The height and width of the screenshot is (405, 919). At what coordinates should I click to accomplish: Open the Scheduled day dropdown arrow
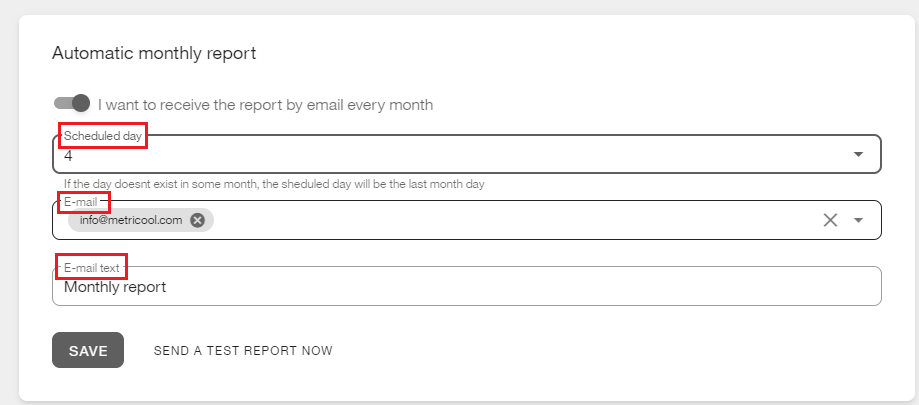pos(858,154)
